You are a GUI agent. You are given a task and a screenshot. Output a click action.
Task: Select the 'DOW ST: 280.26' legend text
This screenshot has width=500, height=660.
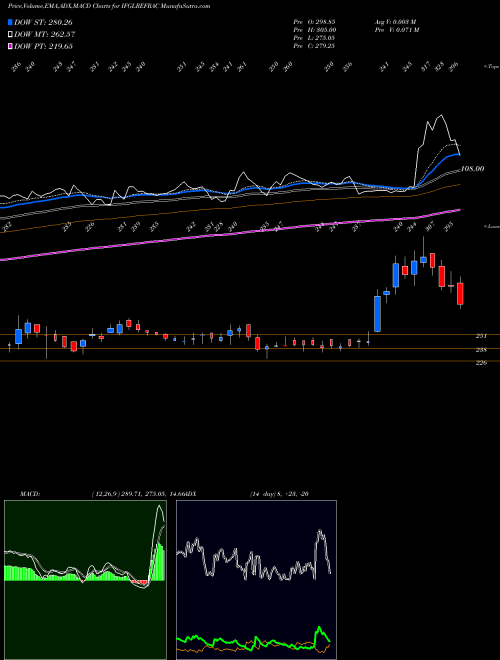point(43,22)
